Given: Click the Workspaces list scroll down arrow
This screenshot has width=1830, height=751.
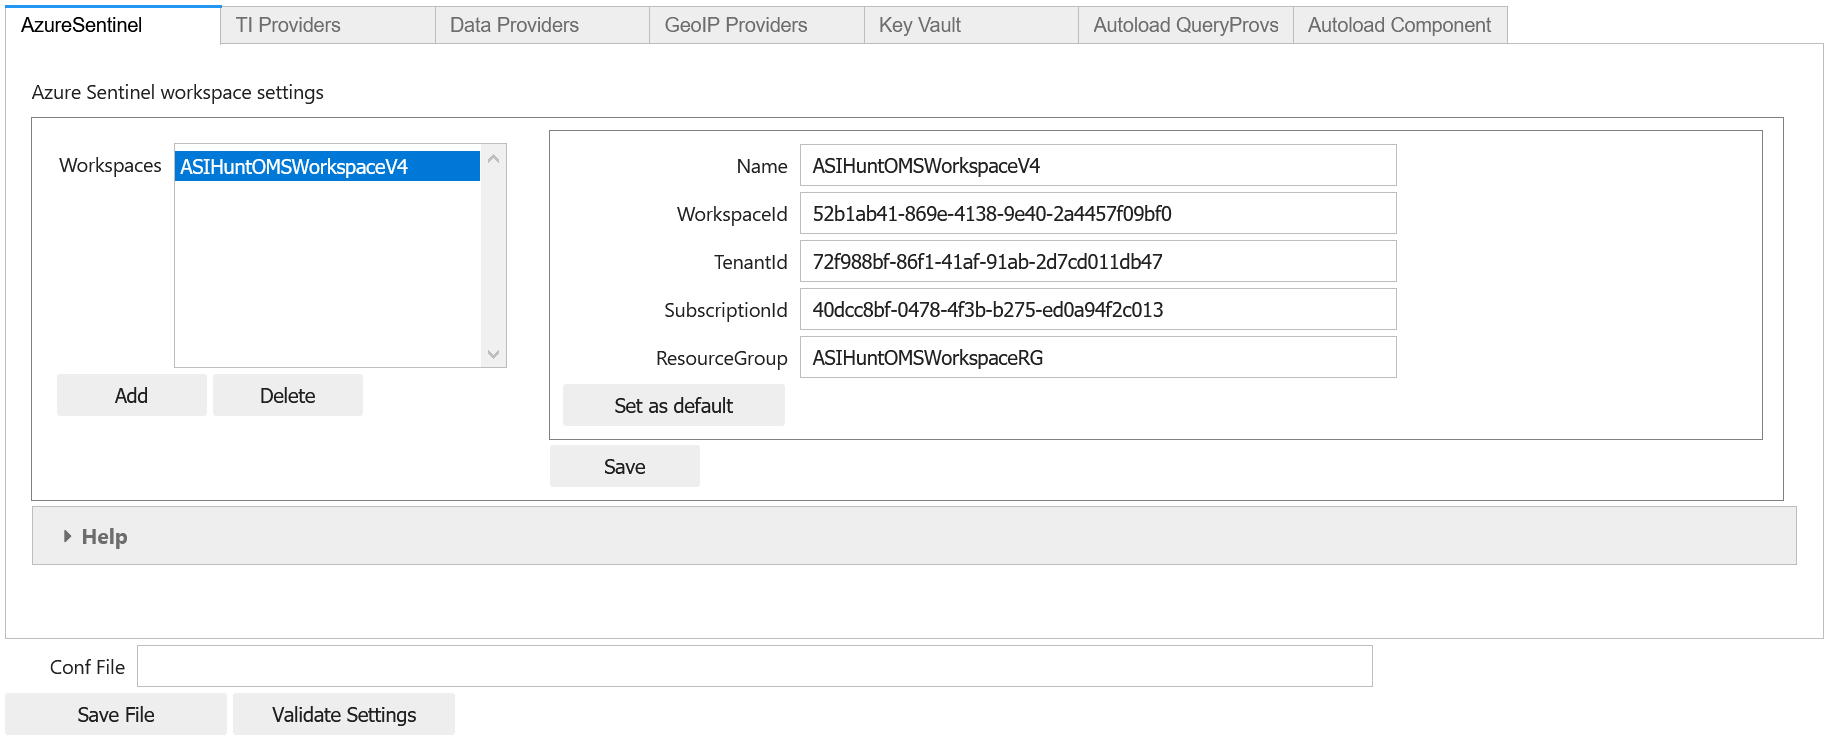Looking at the screenshot, I should 493,354.
